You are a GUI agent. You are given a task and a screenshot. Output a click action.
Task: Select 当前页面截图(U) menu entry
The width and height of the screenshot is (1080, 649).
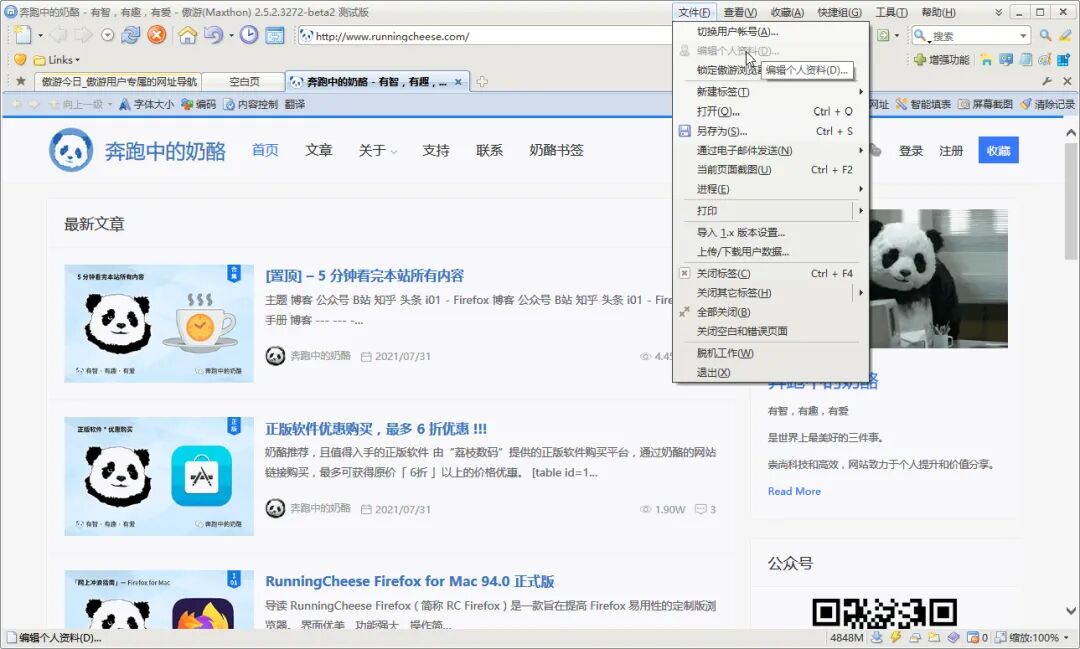(x=770, y=169)
